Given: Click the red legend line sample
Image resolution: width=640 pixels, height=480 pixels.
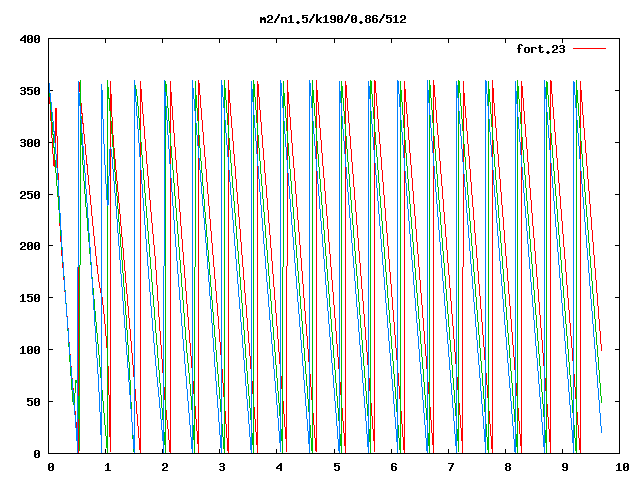Looking at the screenshot, I should coord(589,49).
